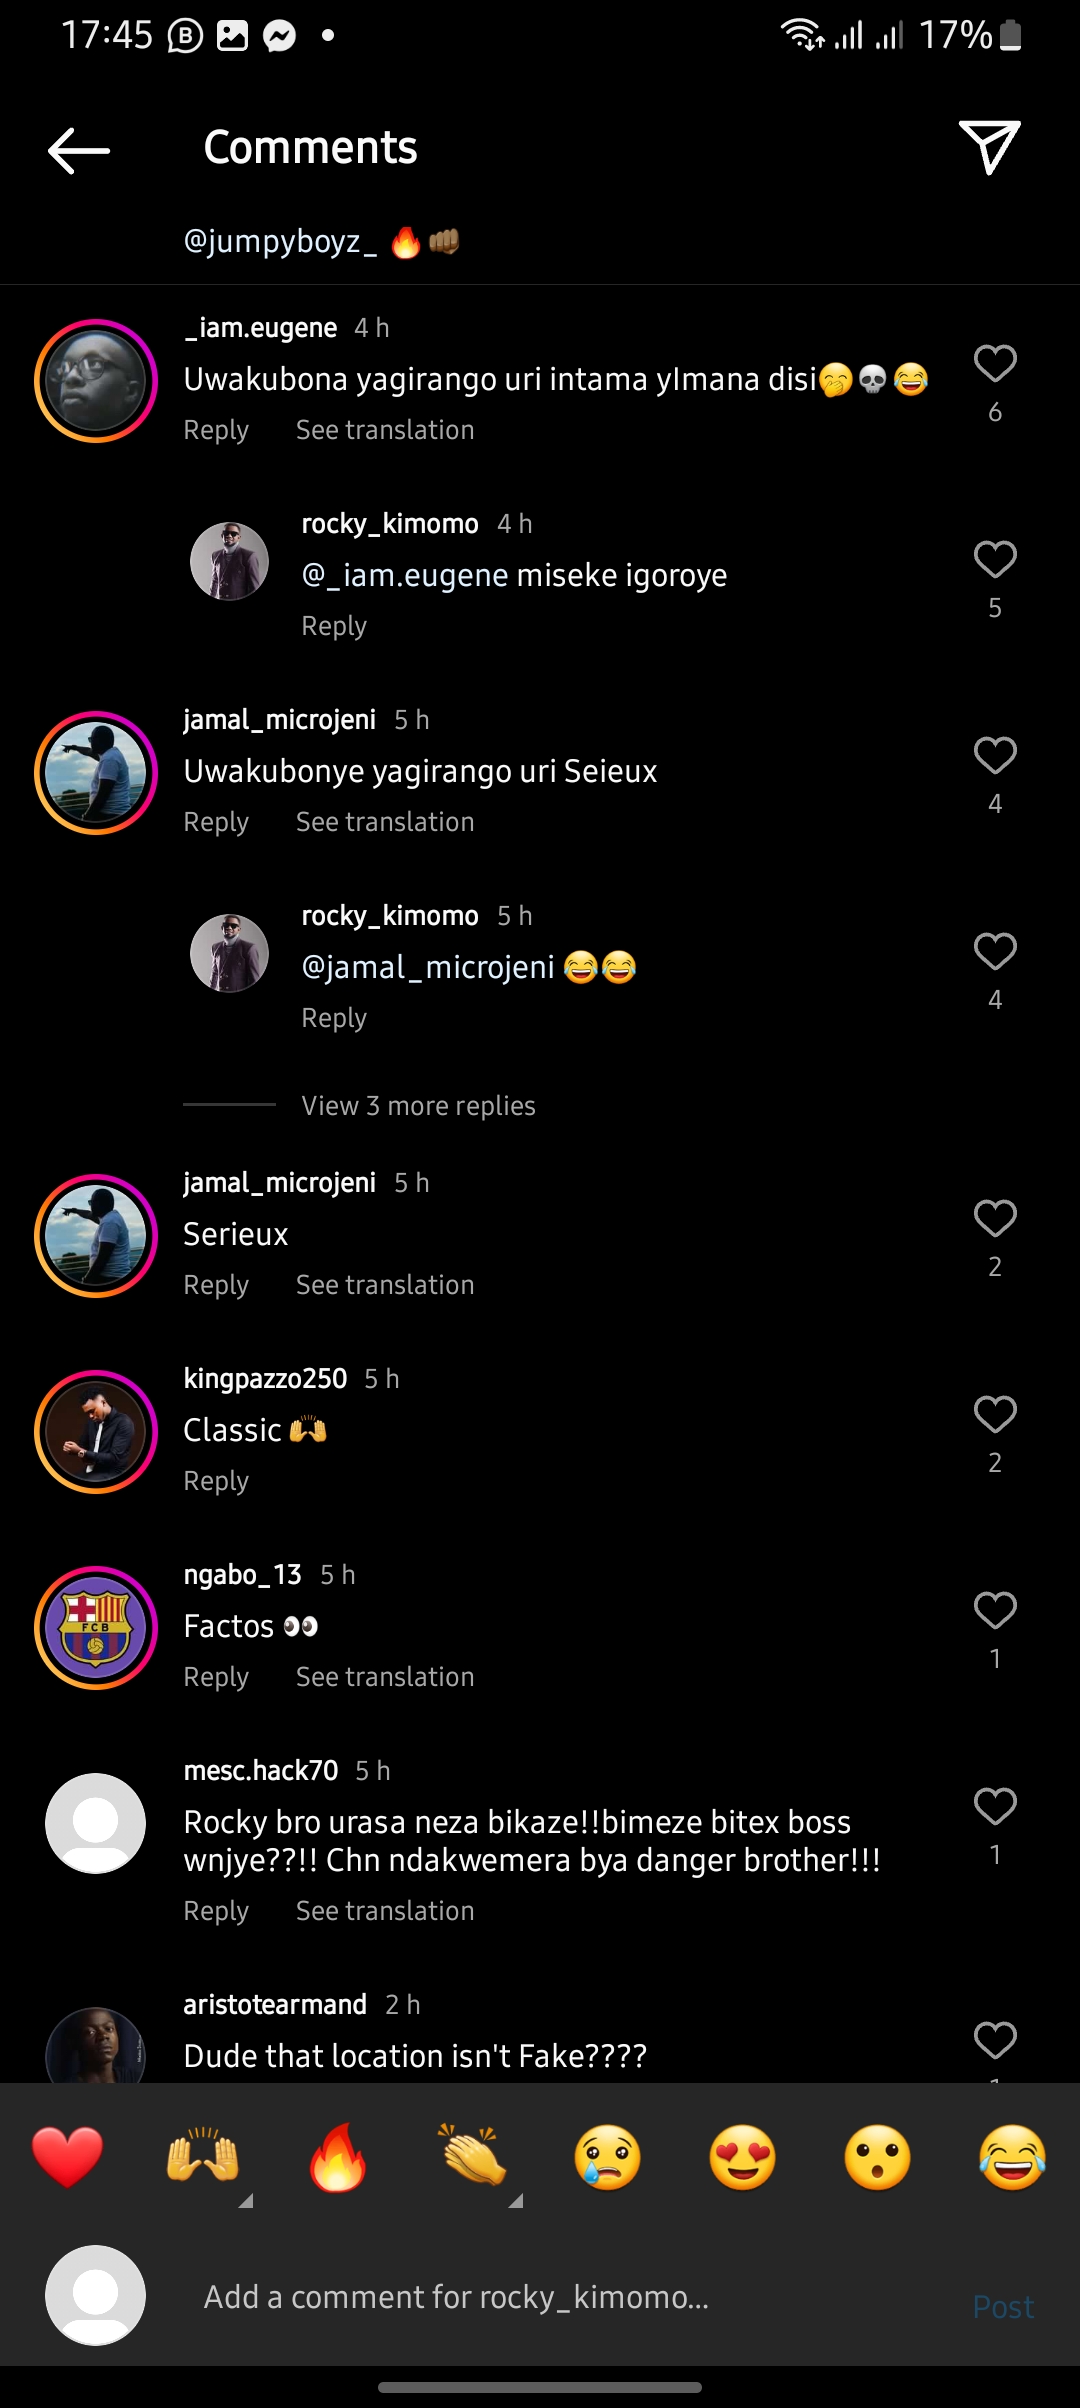This screenshot has height=2408, width=1080.
Task: Like ngabo_13's Factos comment
Action: click(x=995, y=1611)
